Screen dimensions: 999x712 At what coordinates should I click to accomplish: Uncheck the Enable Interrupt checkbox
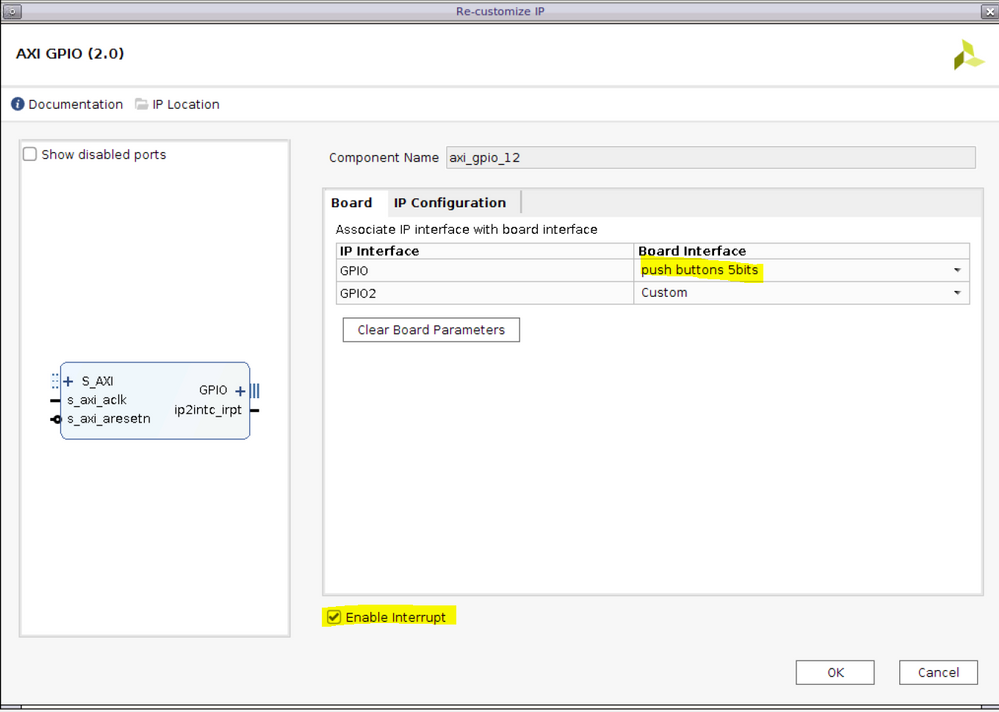pos(333,617)
